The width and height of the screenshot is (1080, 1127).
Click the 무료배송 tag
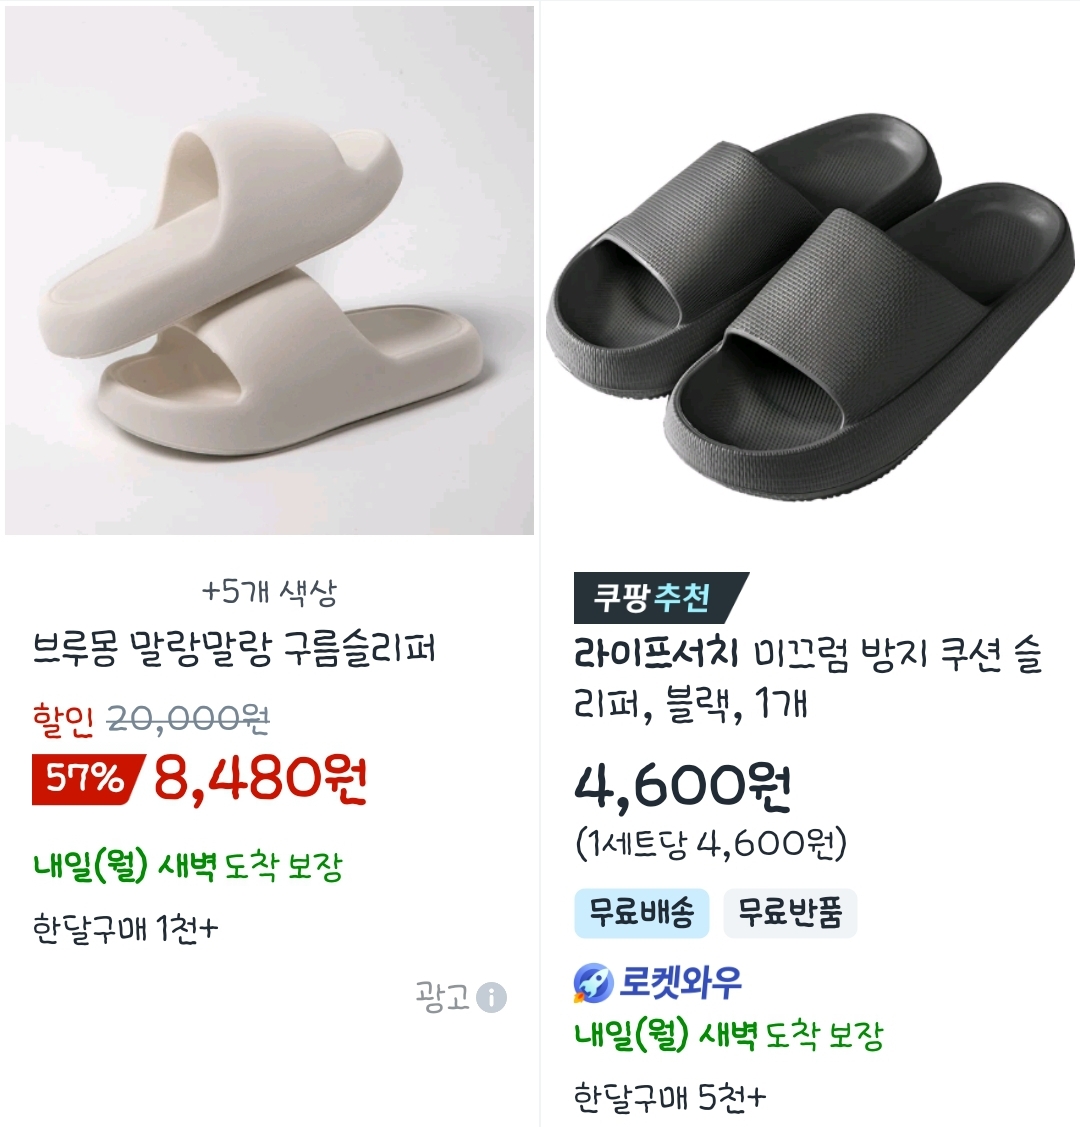coord(642,913)
